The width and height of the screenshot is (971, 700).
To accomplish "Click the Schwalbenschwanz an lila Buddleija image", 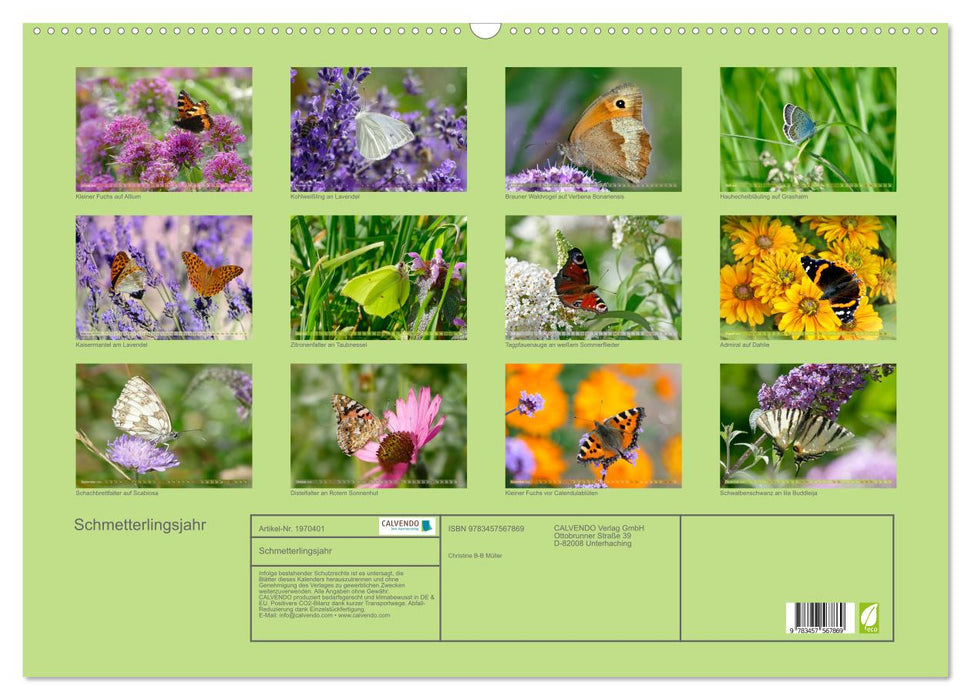I will pyautogui.click(x=808, y=425).
